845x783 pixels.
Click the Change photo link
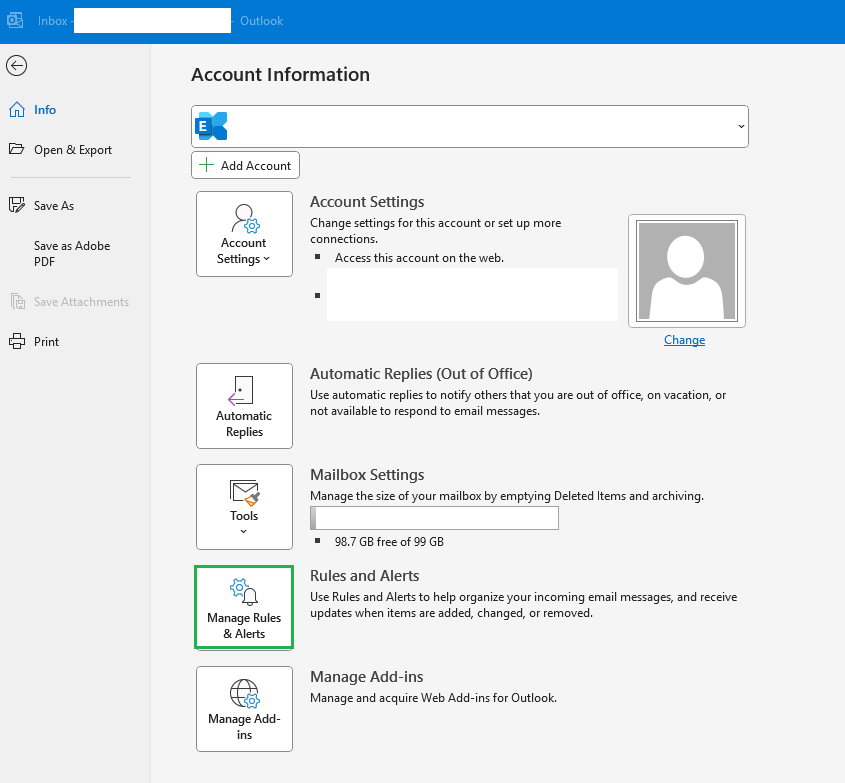click(684, 340)
